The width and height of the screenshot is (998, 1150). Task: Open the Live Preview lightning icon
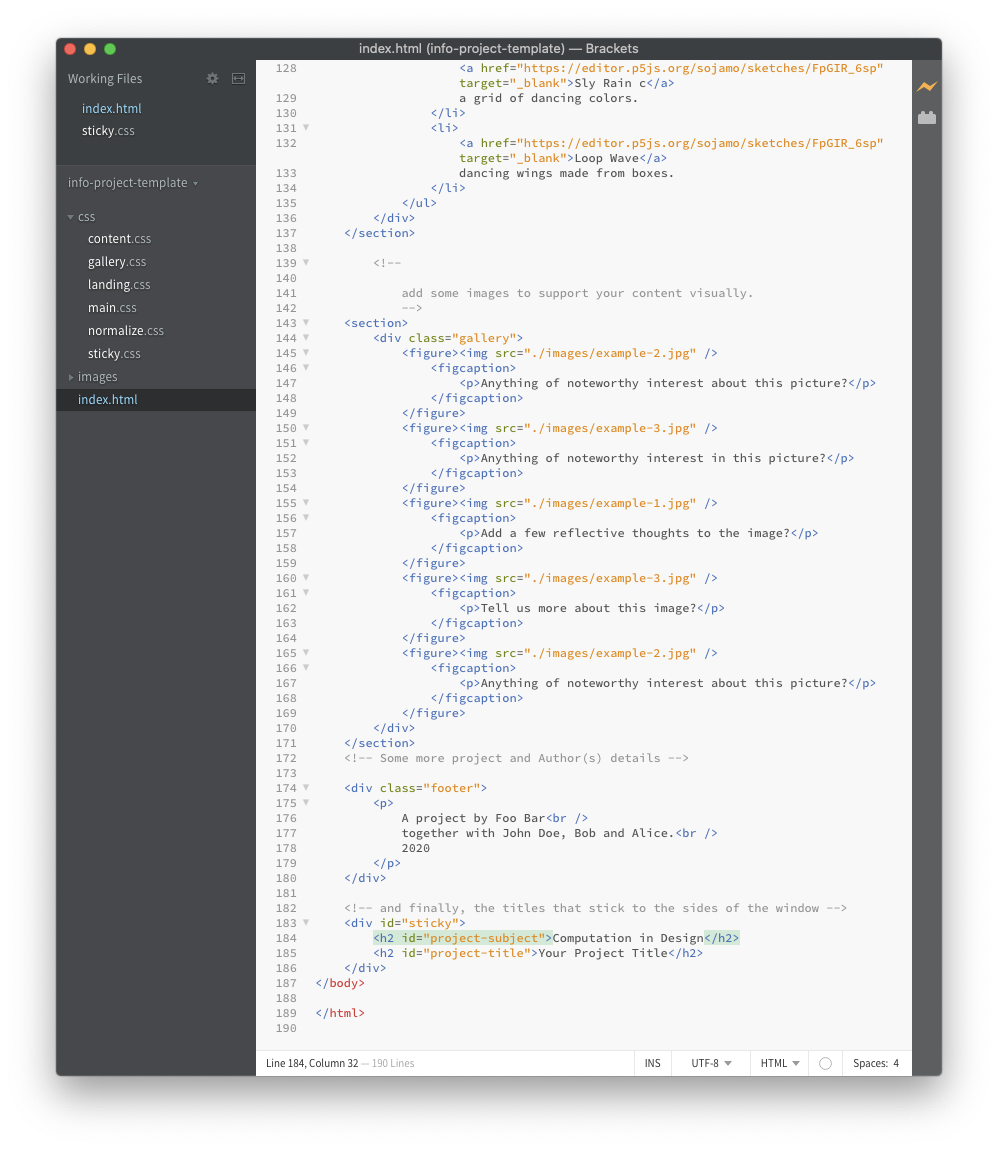[x=927, y=87]
